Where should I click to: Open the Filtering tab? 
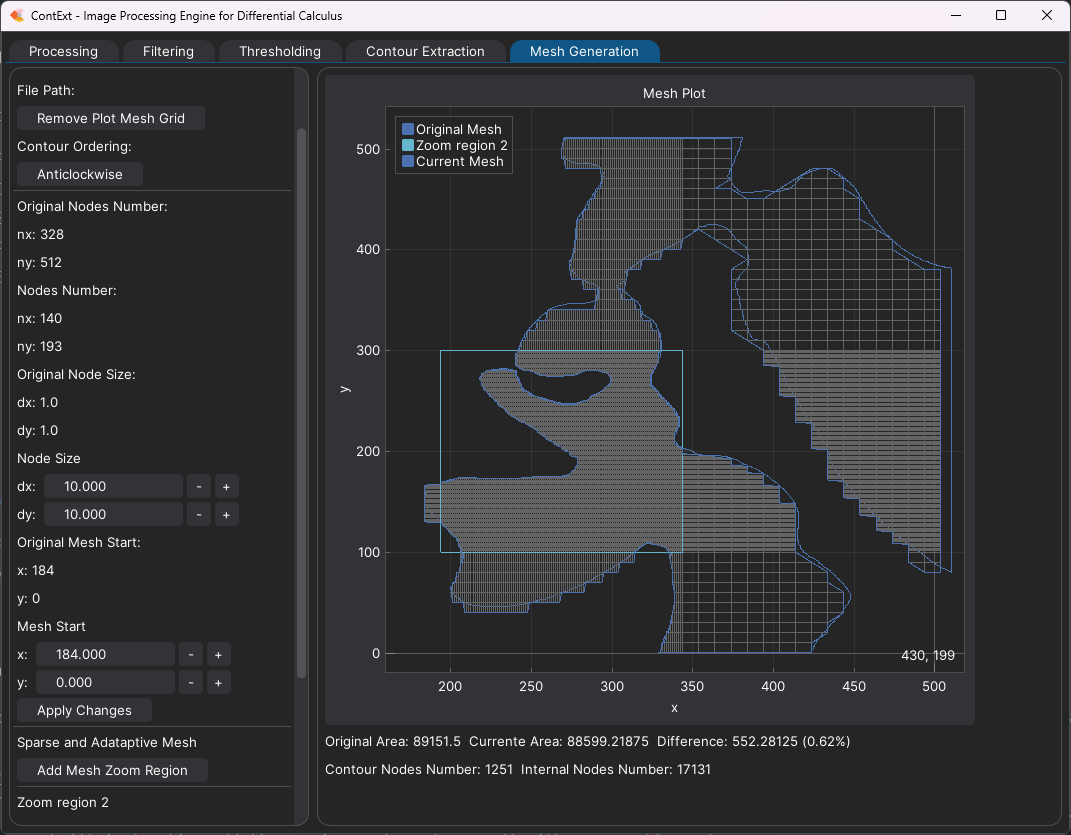tap(168, 51)
